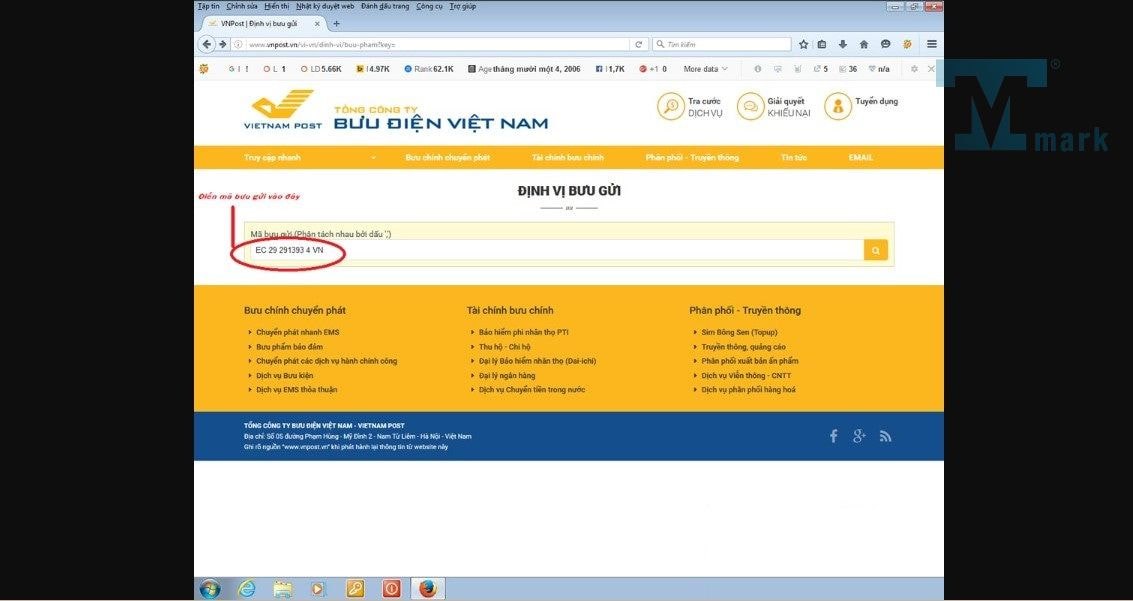Open the Tuyển dụng person icon
This screenshot has height=601, width=1133.
(x=838, y=106)
